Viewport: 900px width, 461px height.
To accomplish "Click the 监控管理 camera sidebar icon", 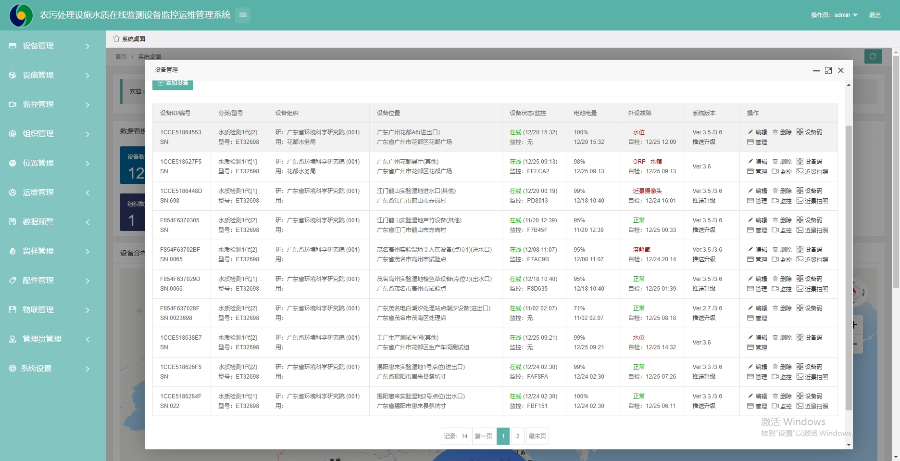I will [13, 104].
